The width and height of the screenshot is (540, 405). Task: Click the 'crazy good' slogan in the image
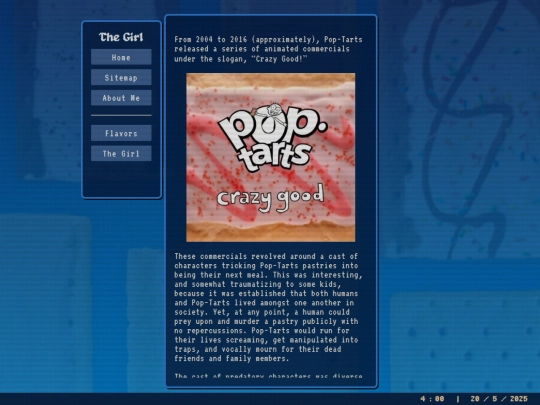(x=270, y=198)
